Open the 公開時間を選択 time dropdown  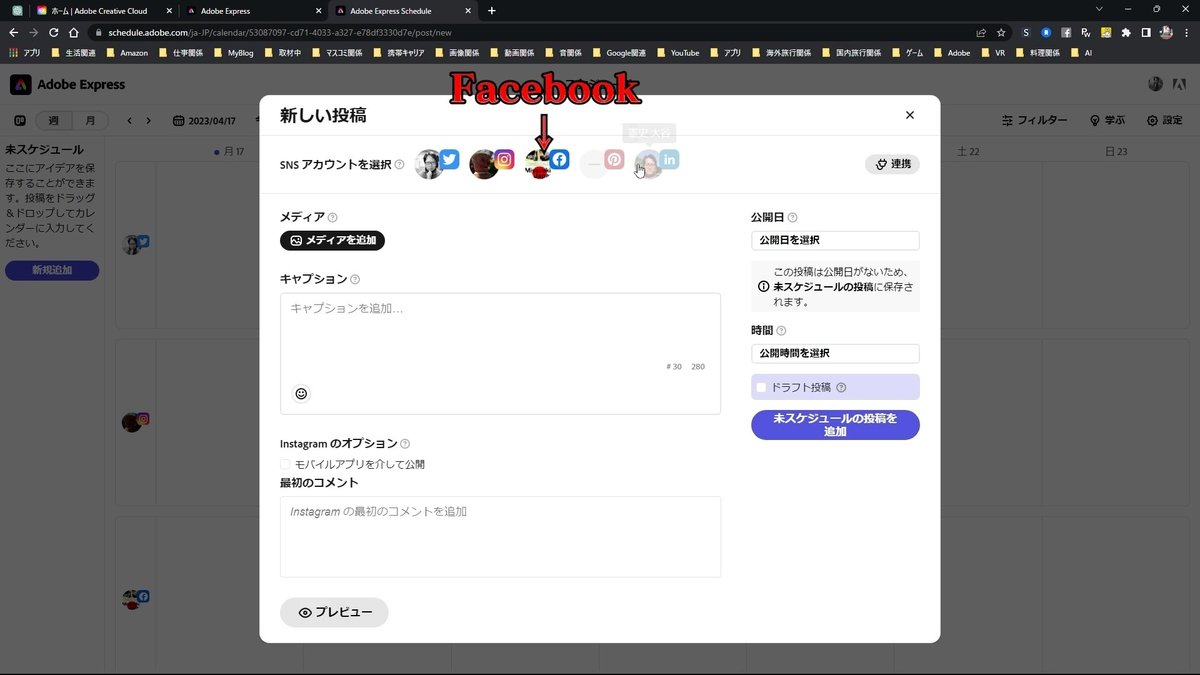point(835,353)
